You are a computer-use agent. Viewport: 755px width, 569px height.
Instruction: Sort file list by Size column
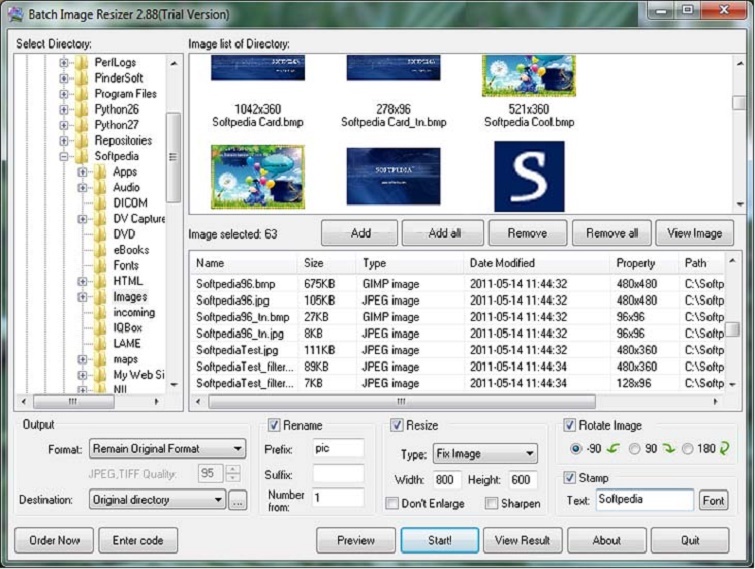click(x=313, y=263)
